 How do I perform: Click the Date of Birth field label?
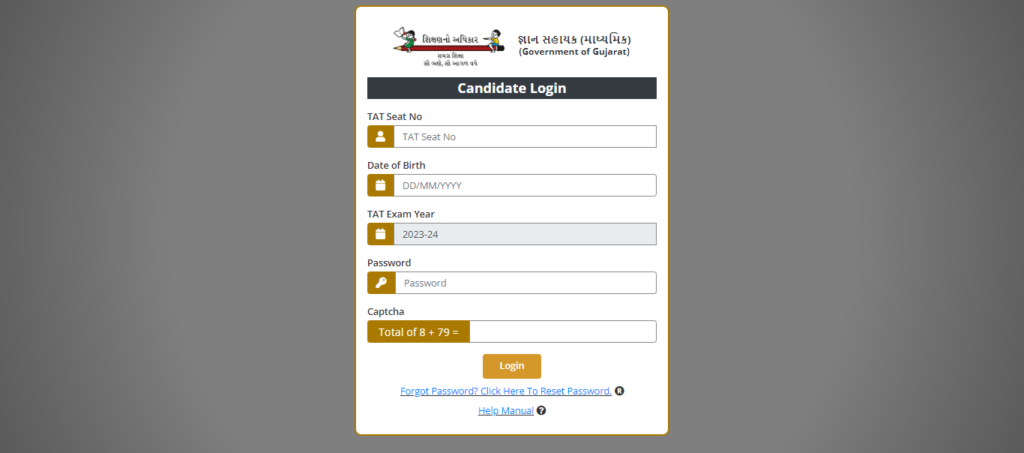click(396, 165)
